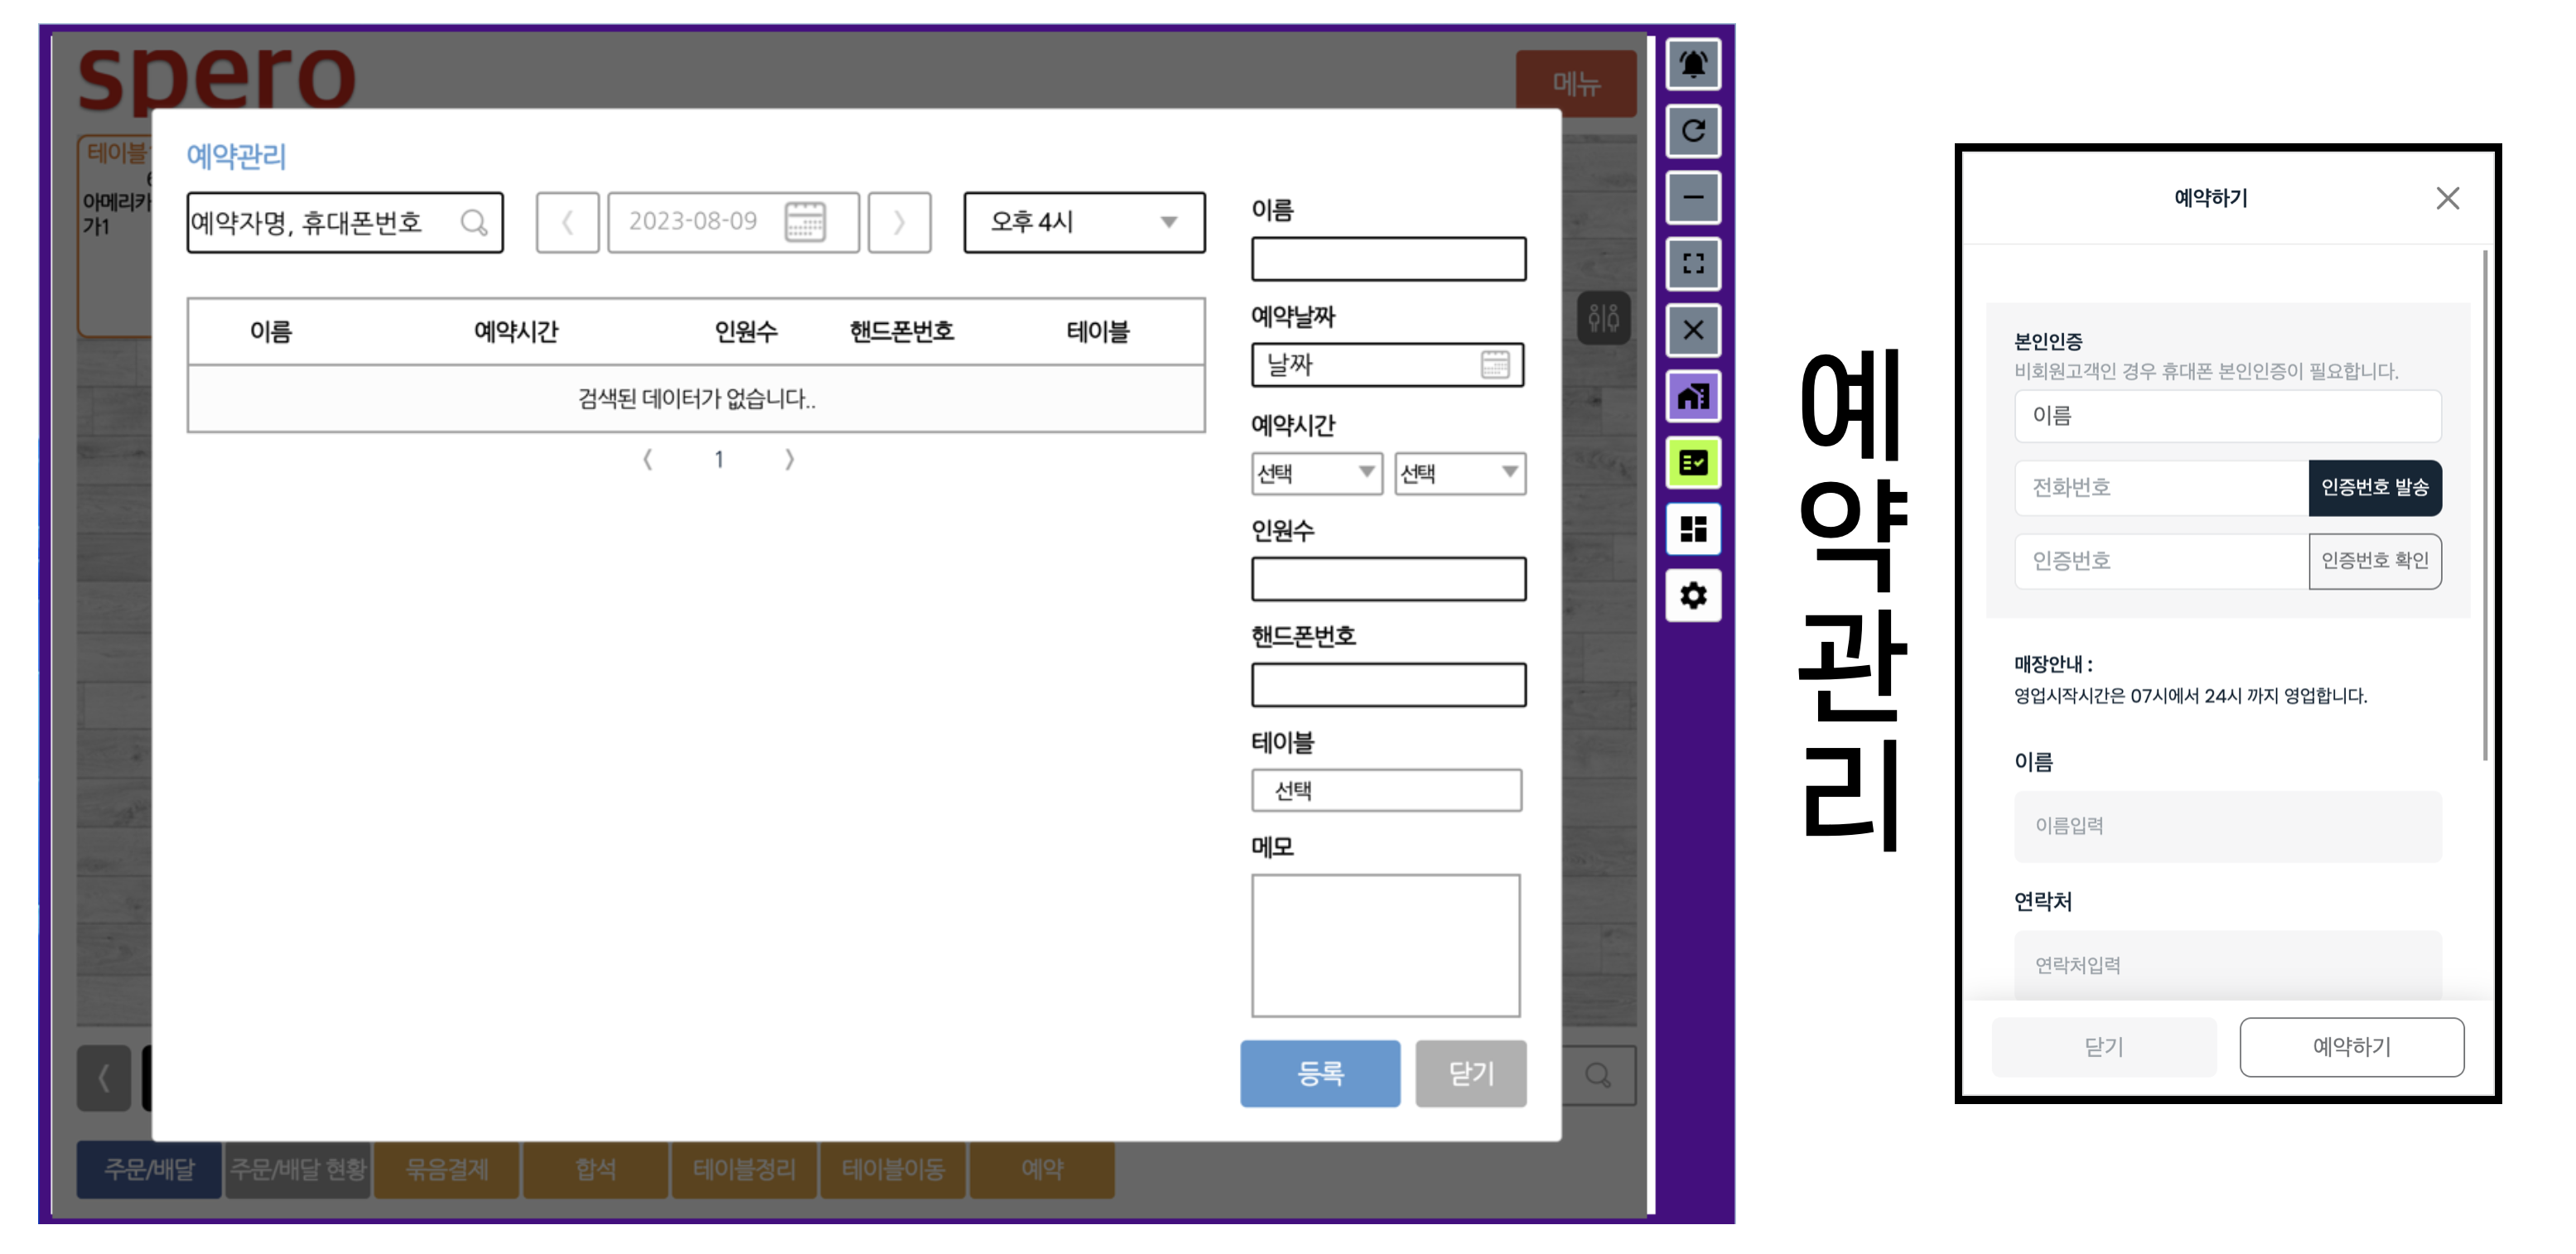The height and width of the screenshot is (1254, 2576).
Task: Close the 예약하기 dialog with X
Action: (x=2446, y=198)
